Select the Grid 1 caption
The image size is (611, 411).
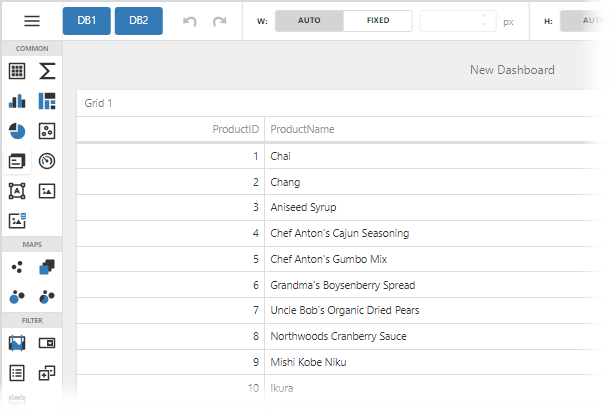coord(98,103)
